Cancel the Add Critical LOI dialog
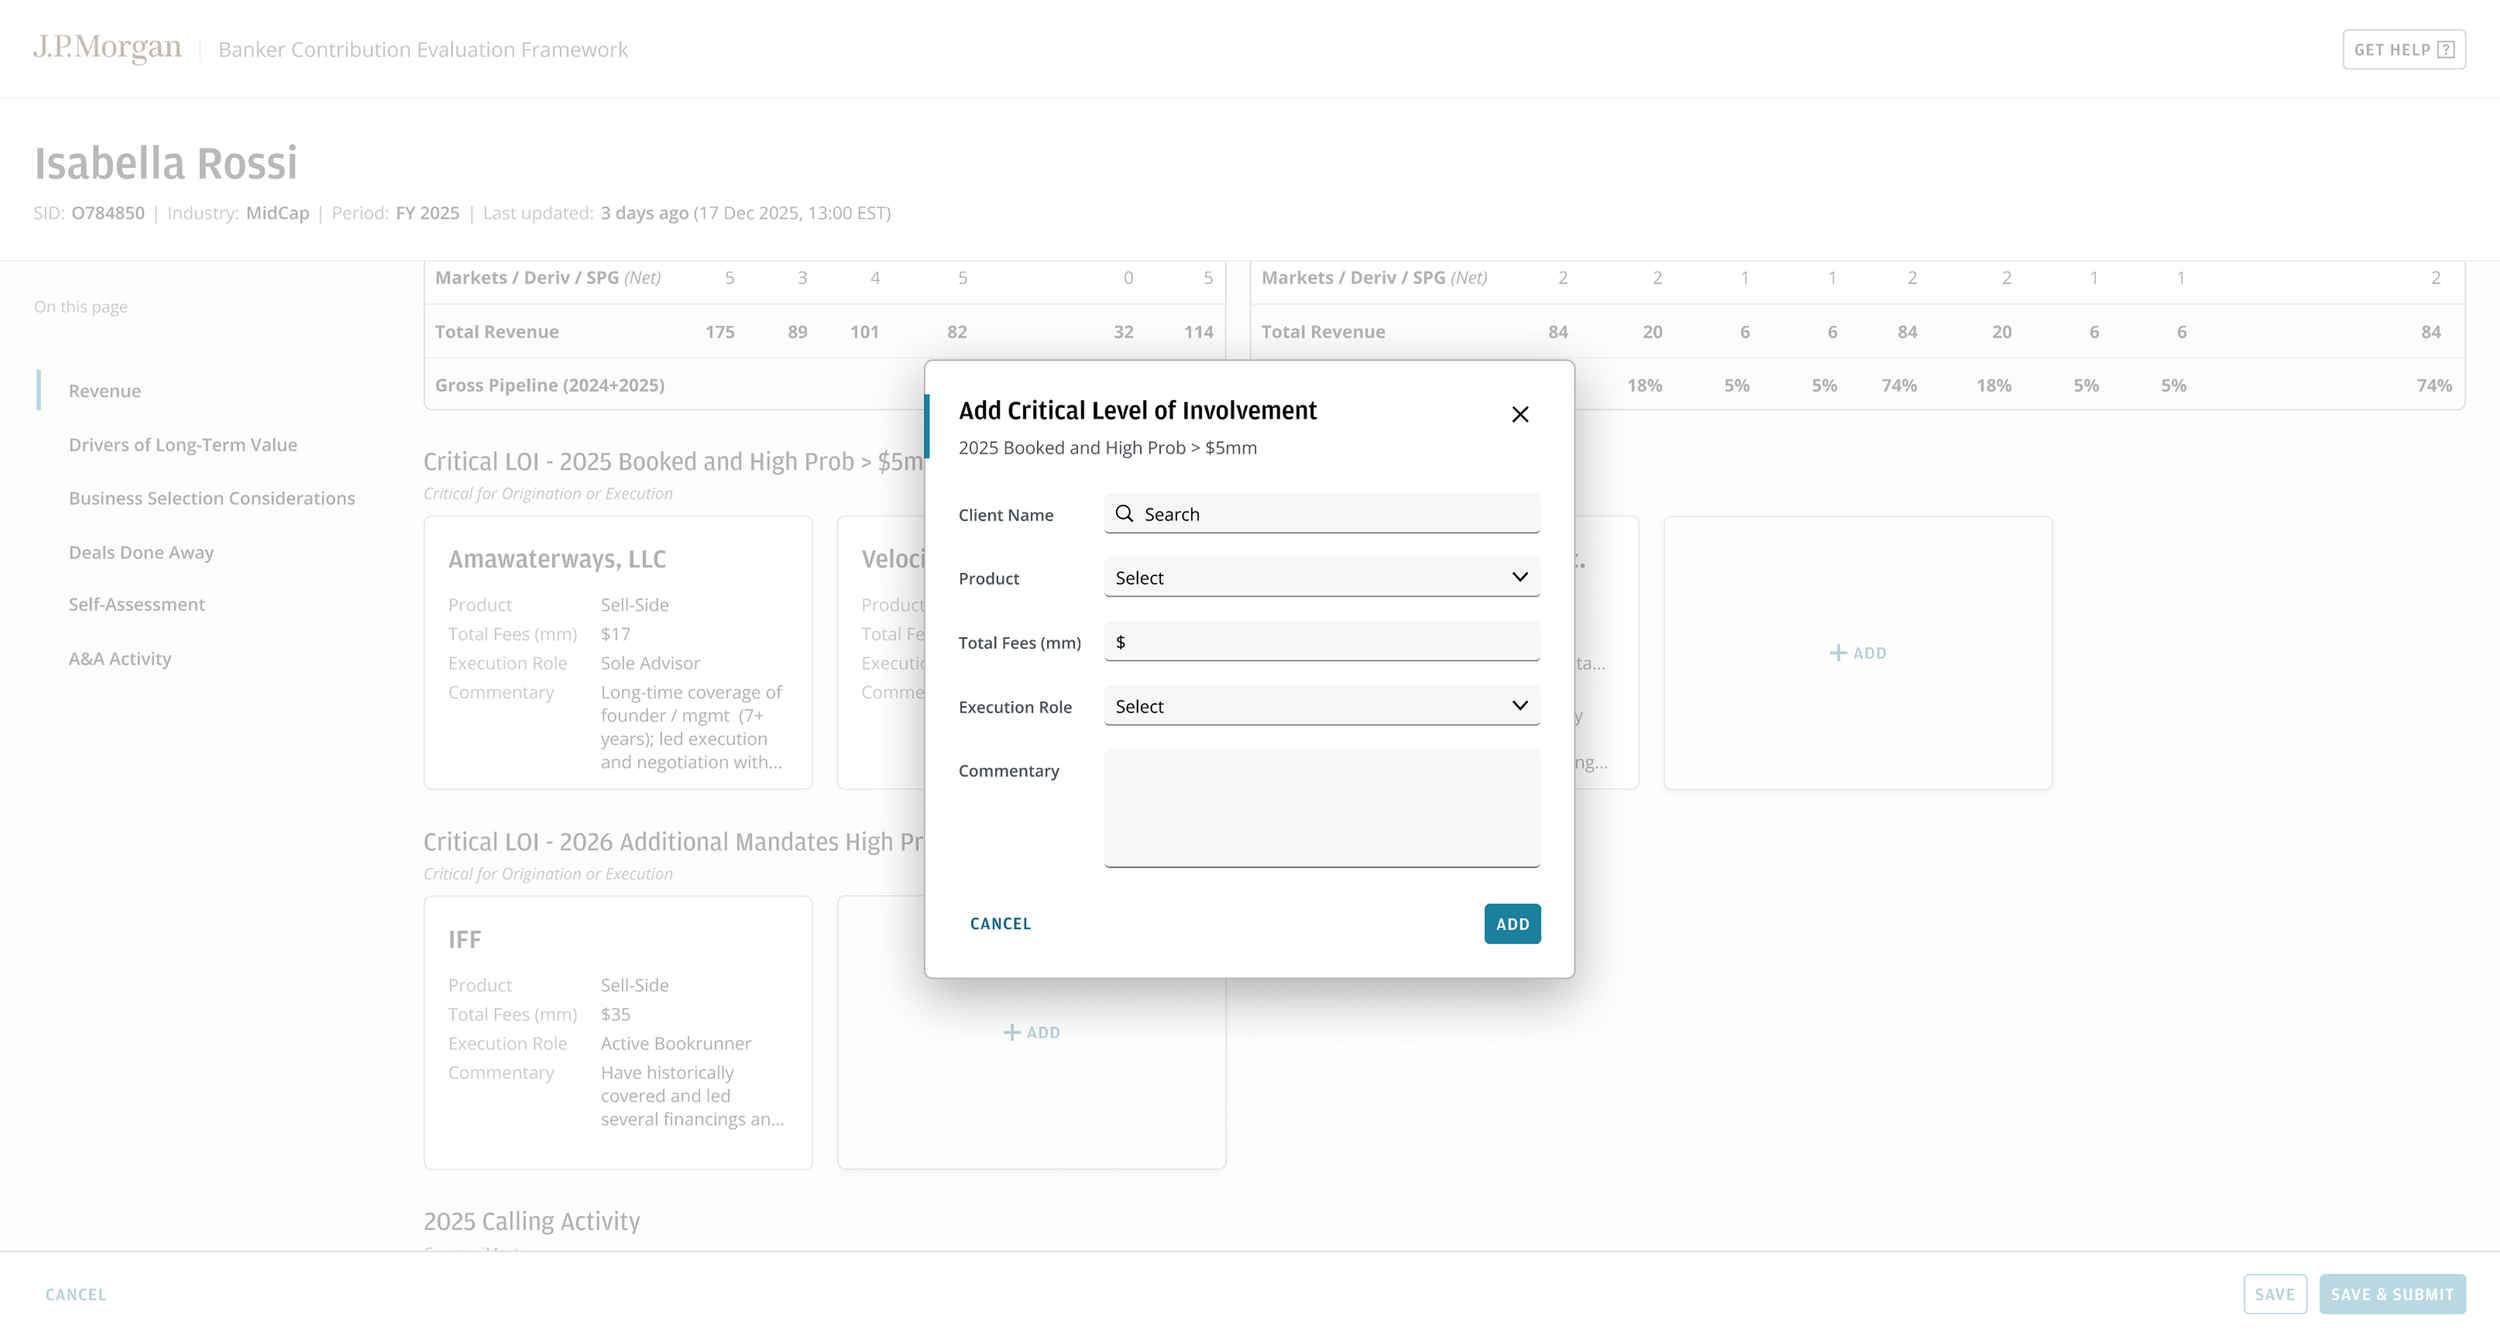Image resolution: width=2500 pixels, height=1338 pixels. (x=1000, y=923)
